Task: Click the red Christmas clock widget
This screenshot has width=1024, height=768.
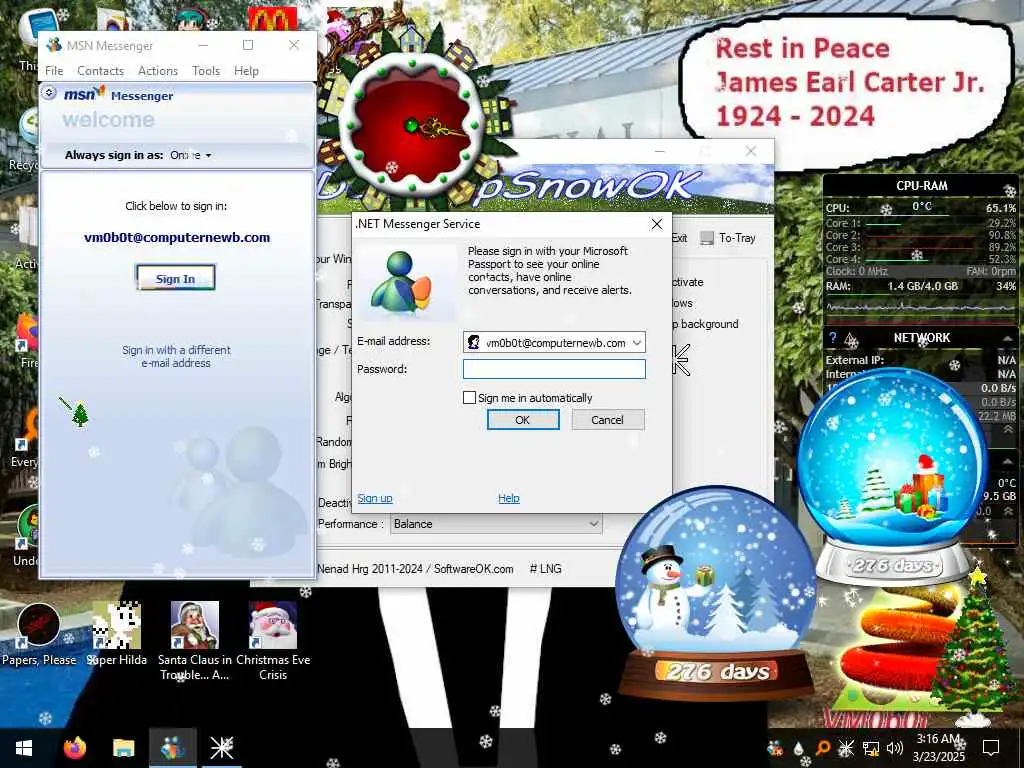Action: (x=411, y=124)
